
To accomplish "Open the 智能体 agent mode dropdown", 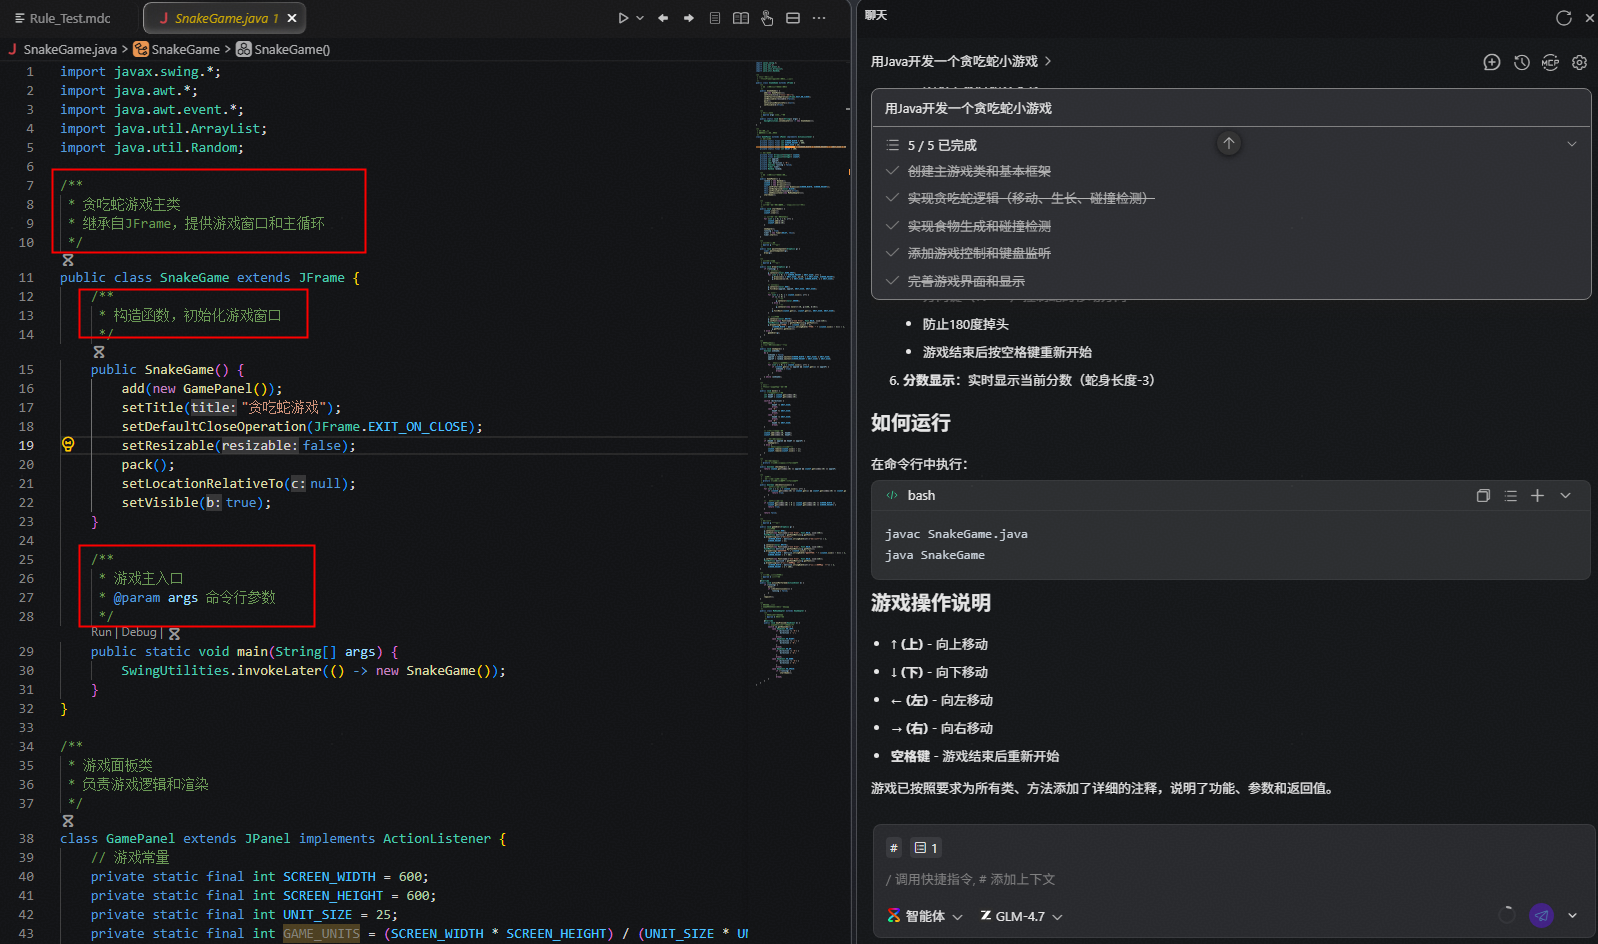I will [x=925, y=916].
